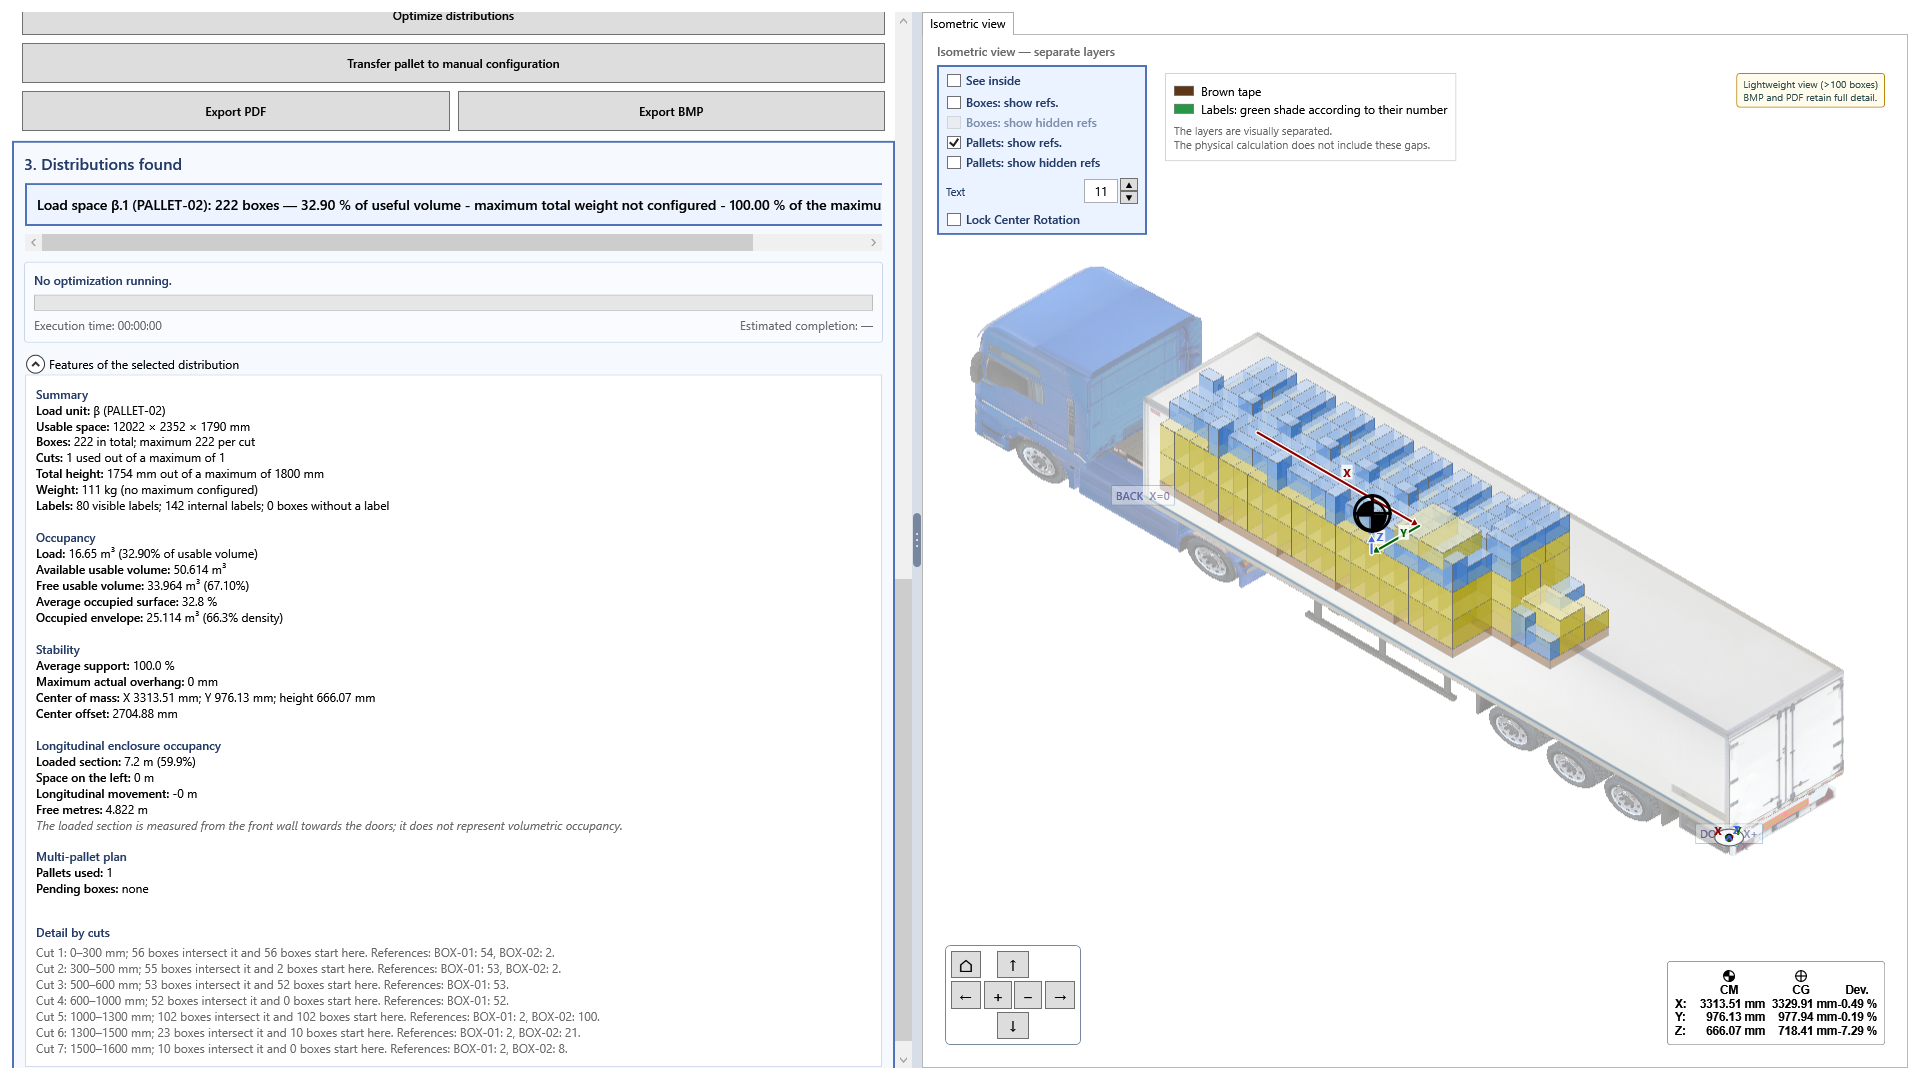This screenshot has height=1080, width=1920.
Task: Click the Summary heading
Action: tap(62, 395)
